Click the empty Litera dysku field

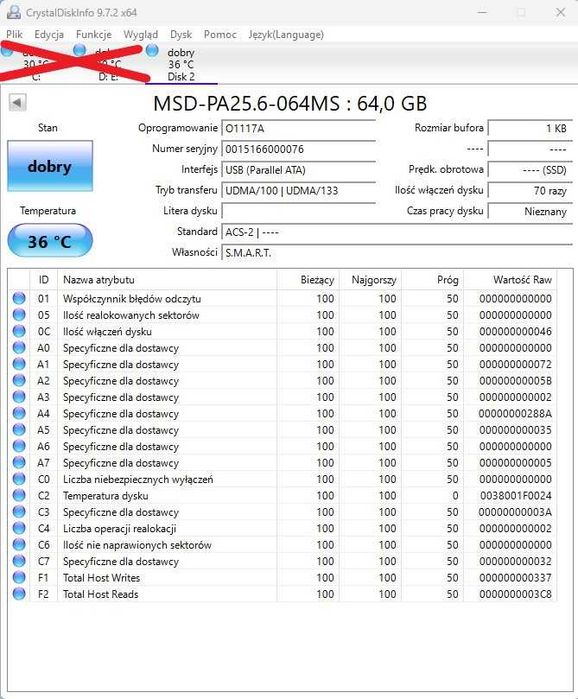coord(299,211)
